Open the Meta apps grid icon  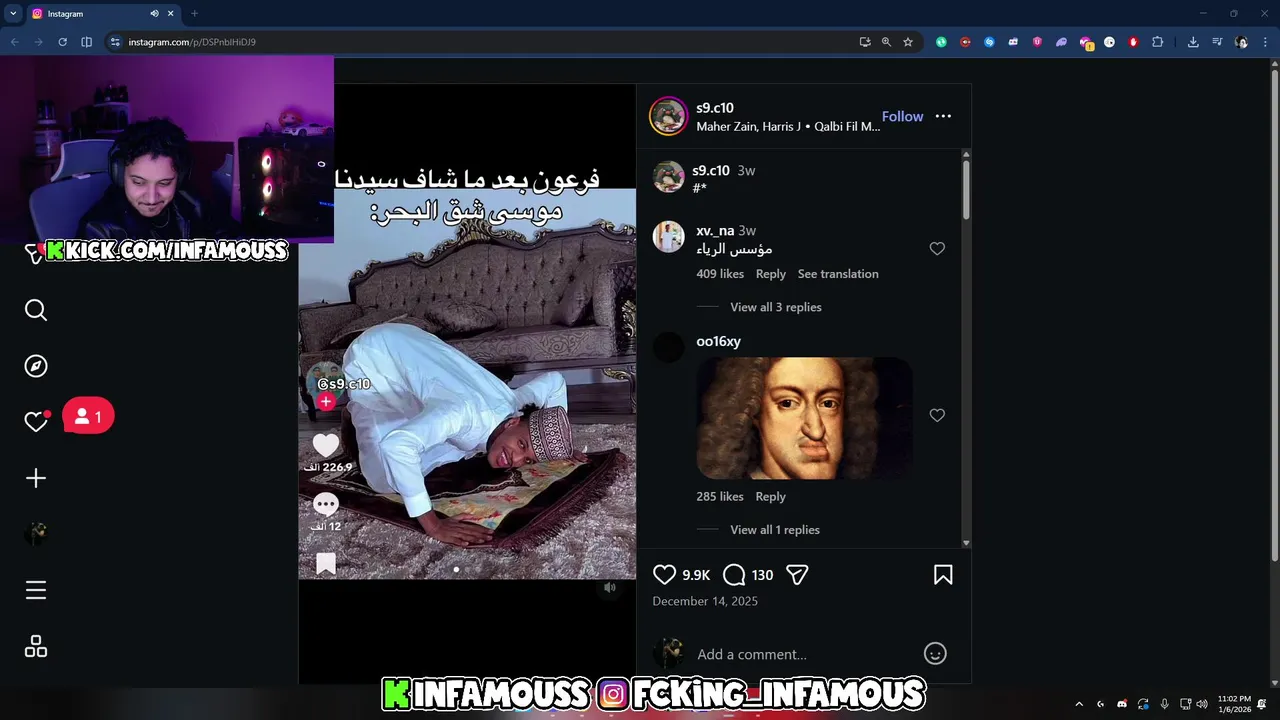click(x=36, y=647)
